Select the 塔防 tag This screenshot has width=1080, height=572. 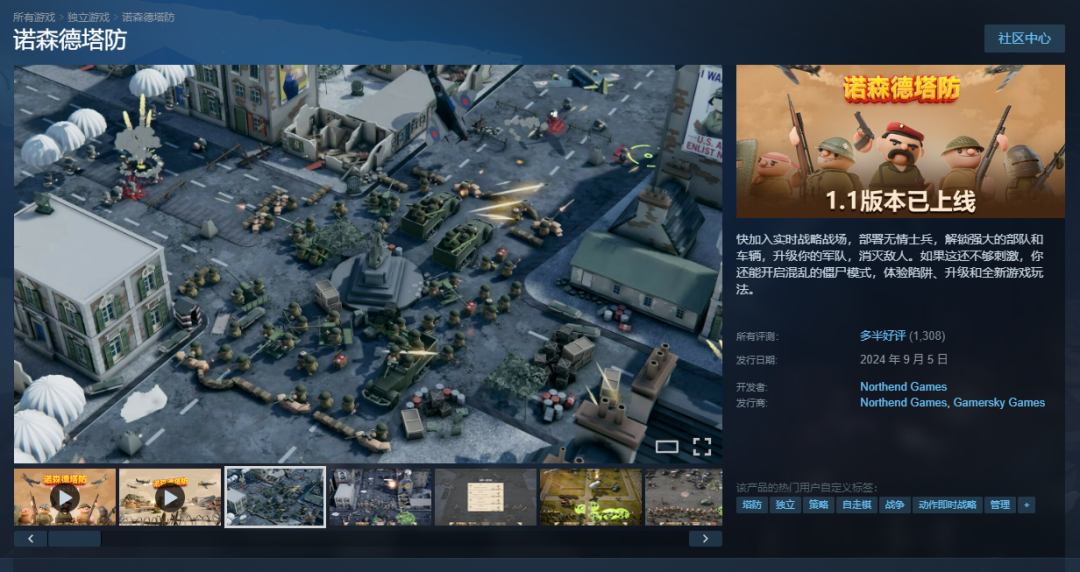[x=752, y=504]
